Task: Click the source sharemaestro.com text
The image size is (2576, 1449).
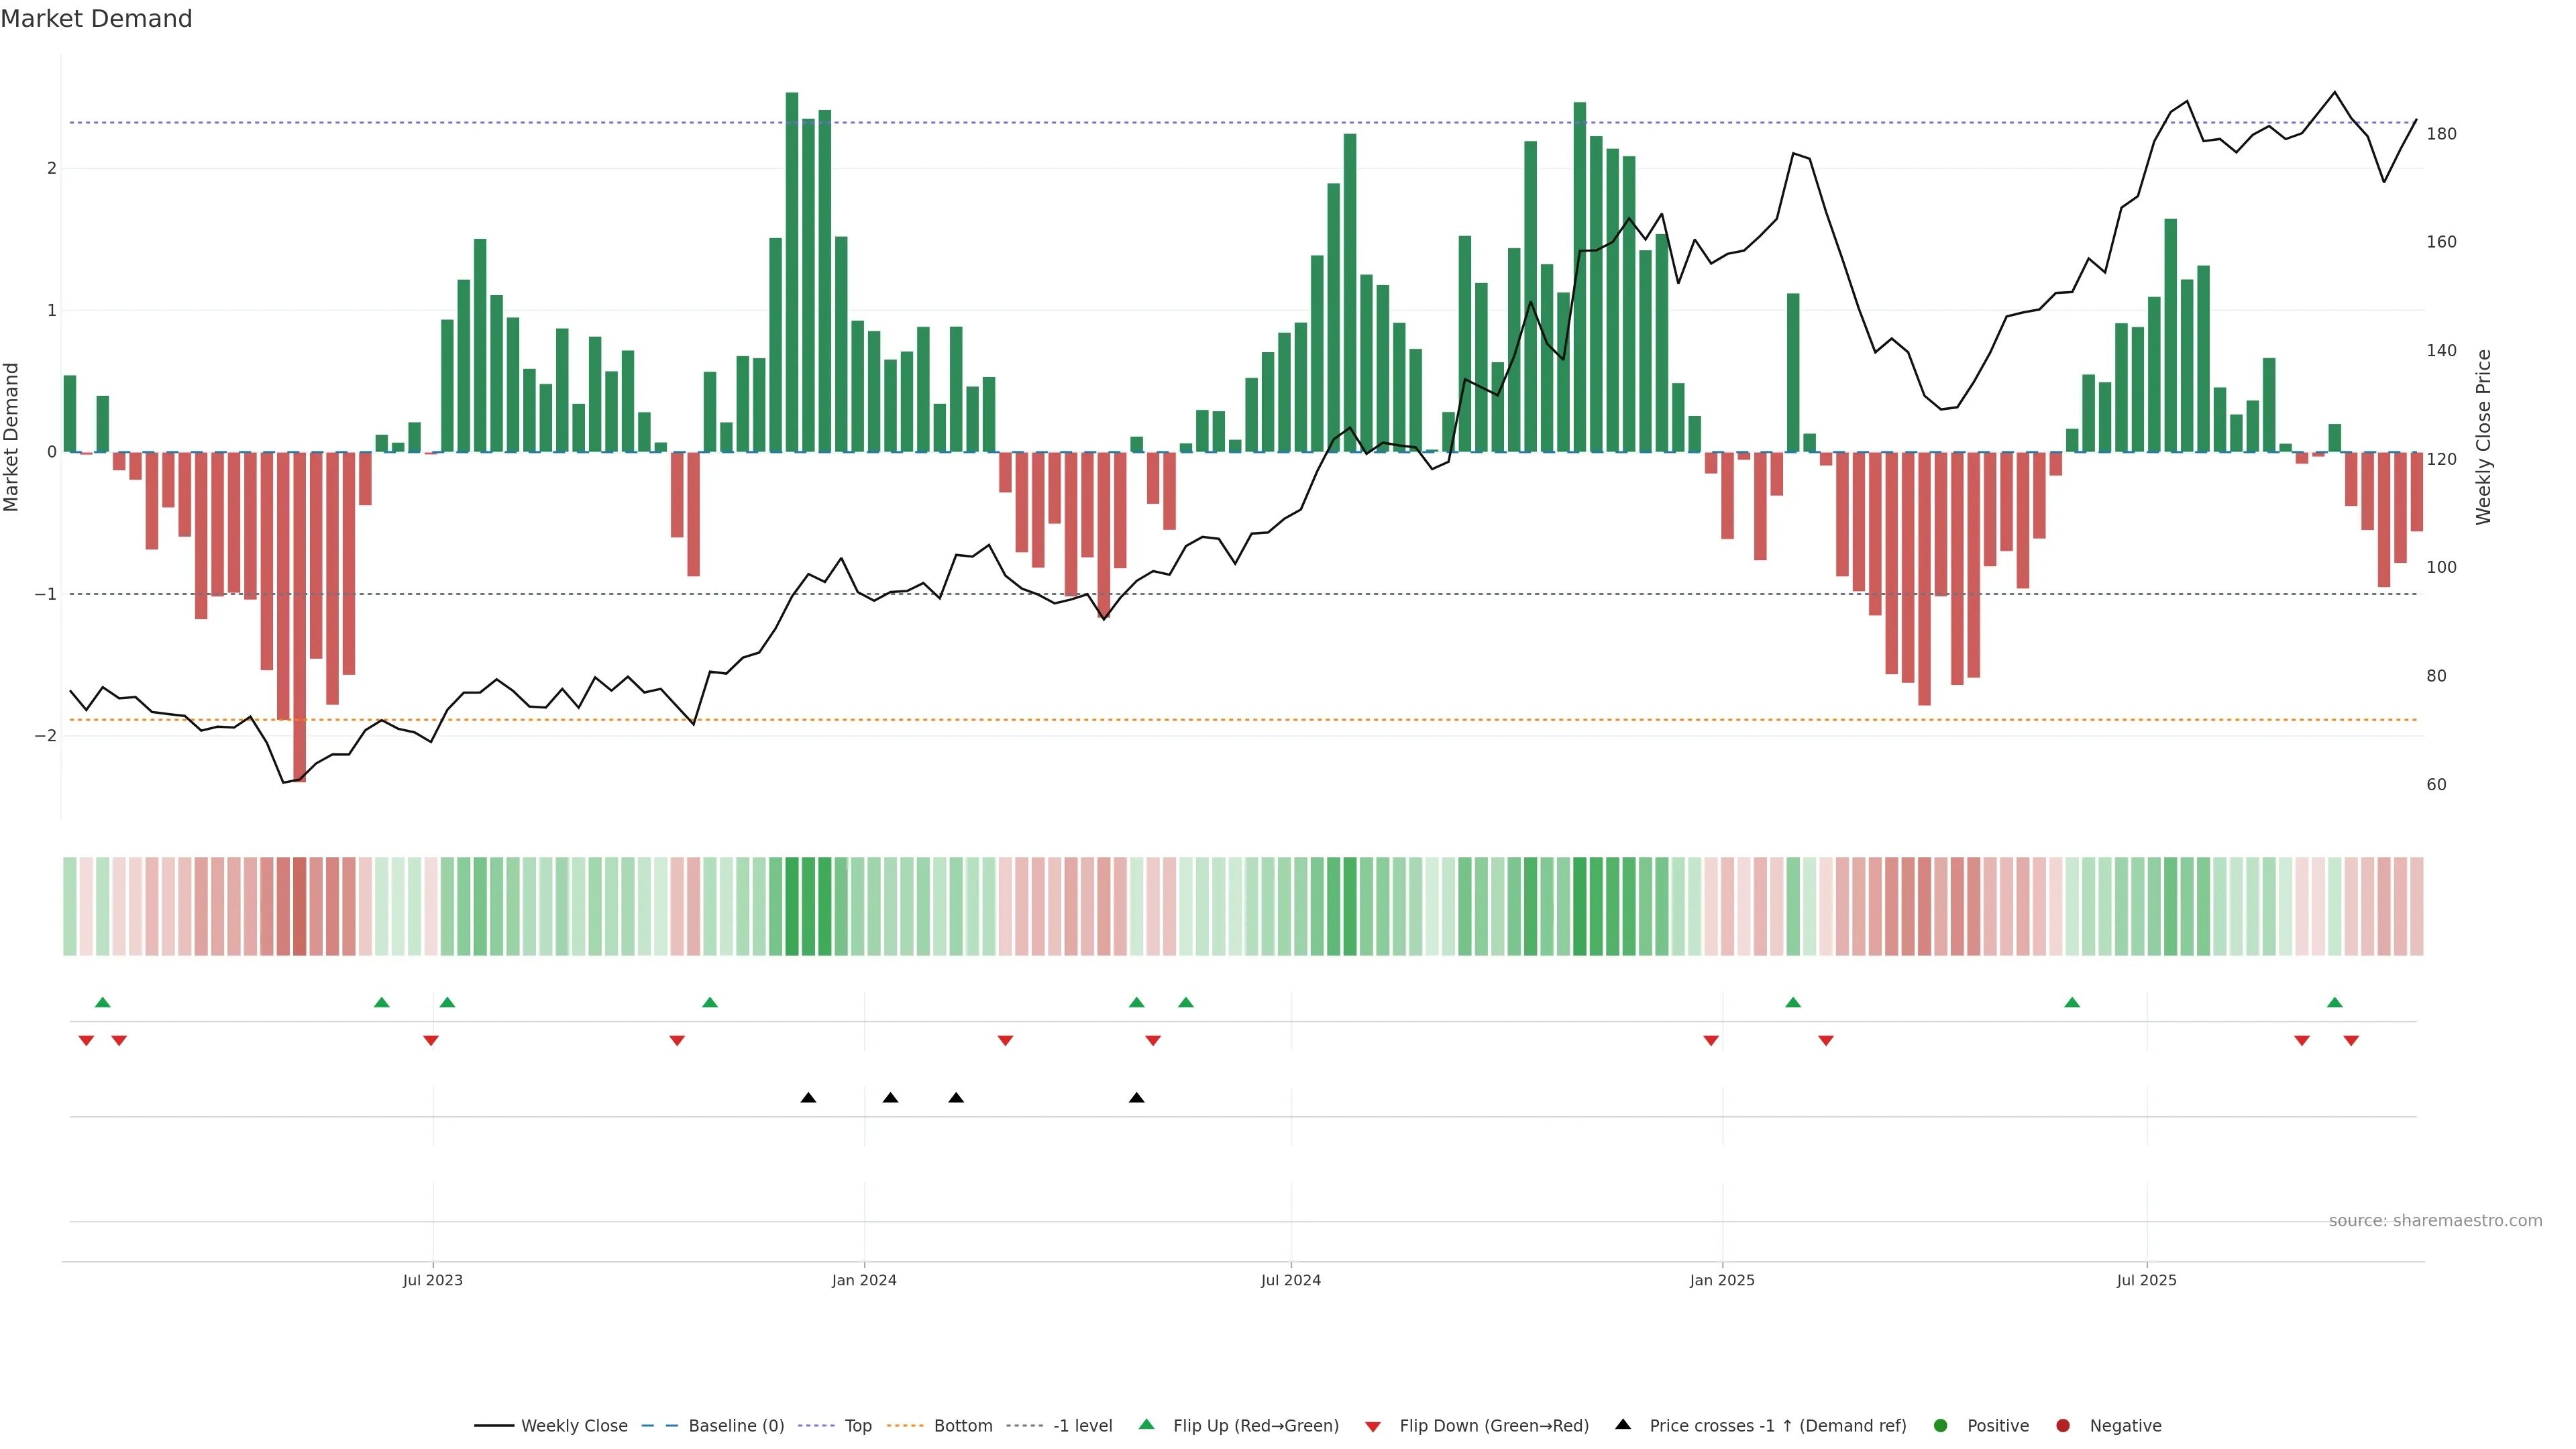Action: [2435, 1221]
